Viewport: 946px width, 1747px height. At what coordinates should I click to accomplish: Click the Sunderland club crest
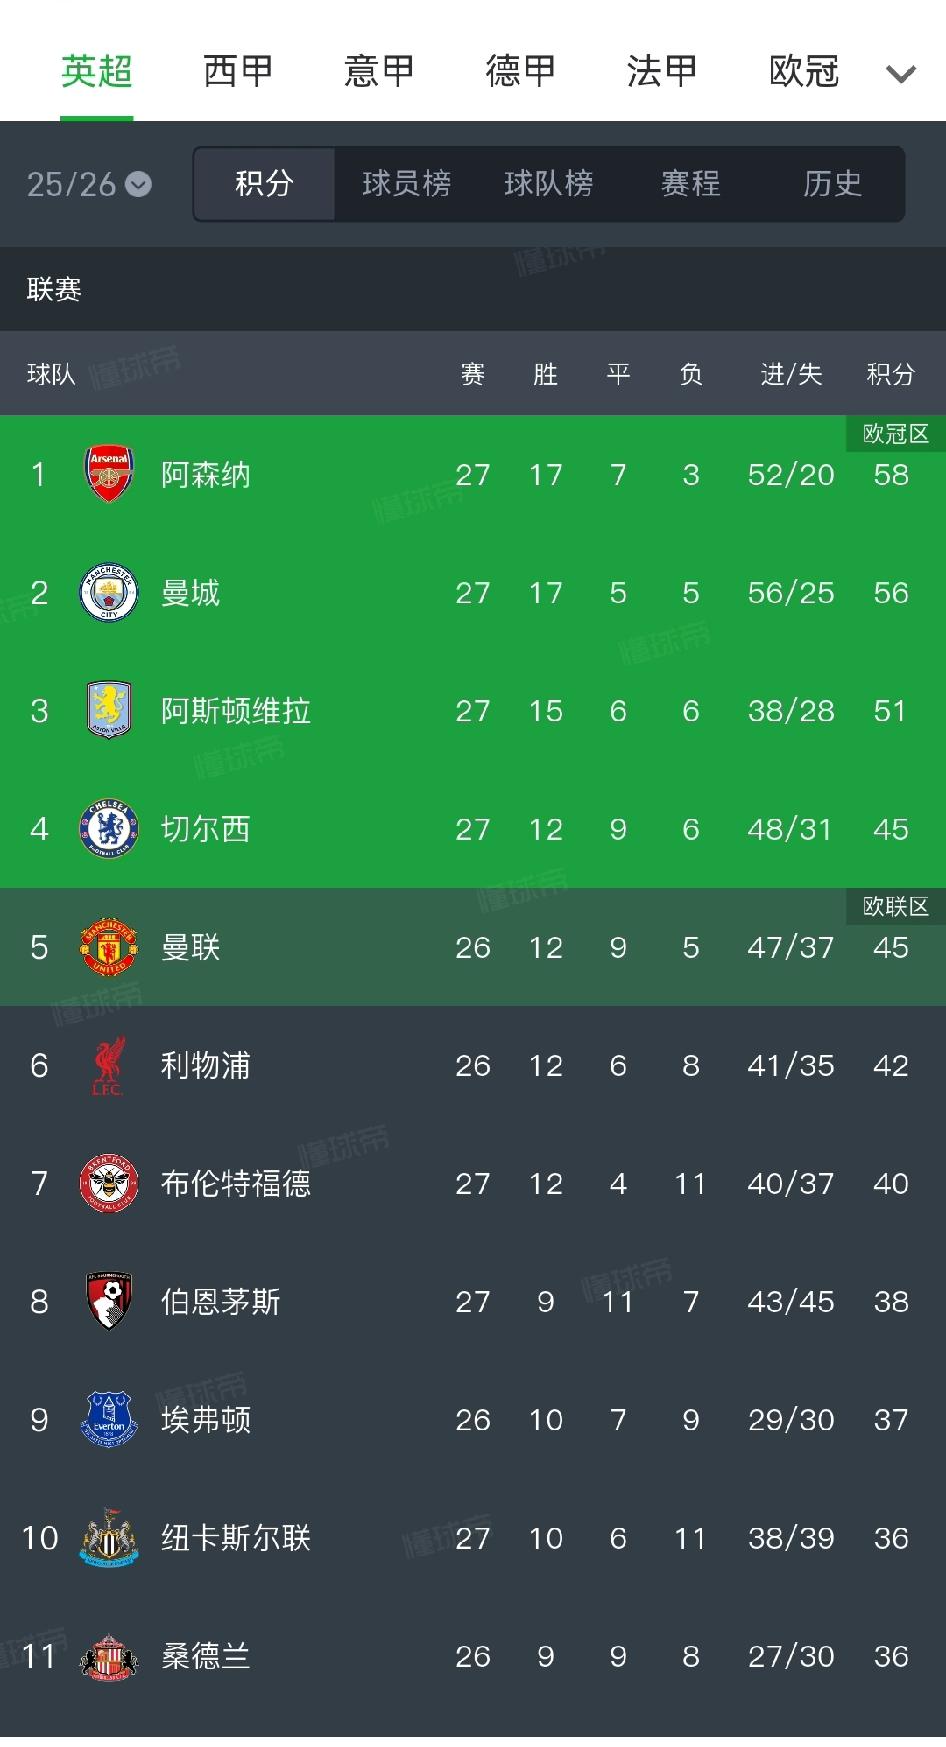pos(110,1656)
